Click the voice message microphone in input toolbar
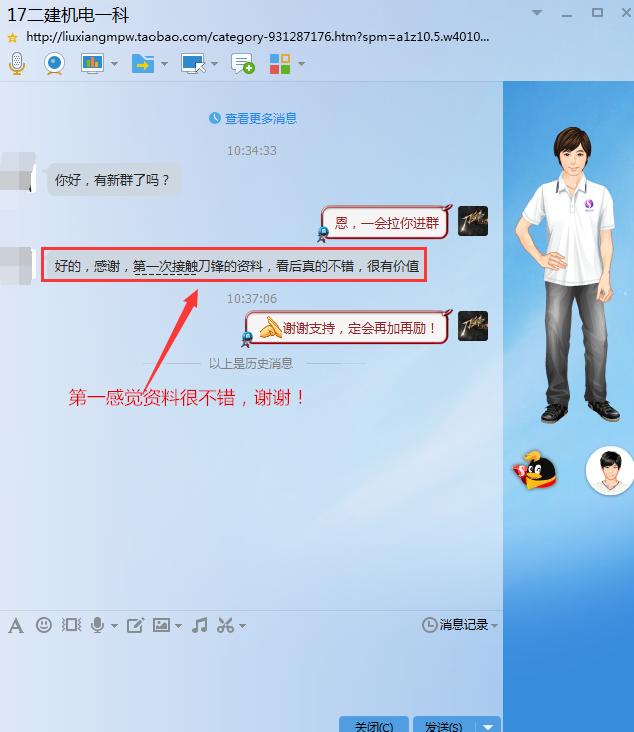634x732 pixels. coord(97,625)
